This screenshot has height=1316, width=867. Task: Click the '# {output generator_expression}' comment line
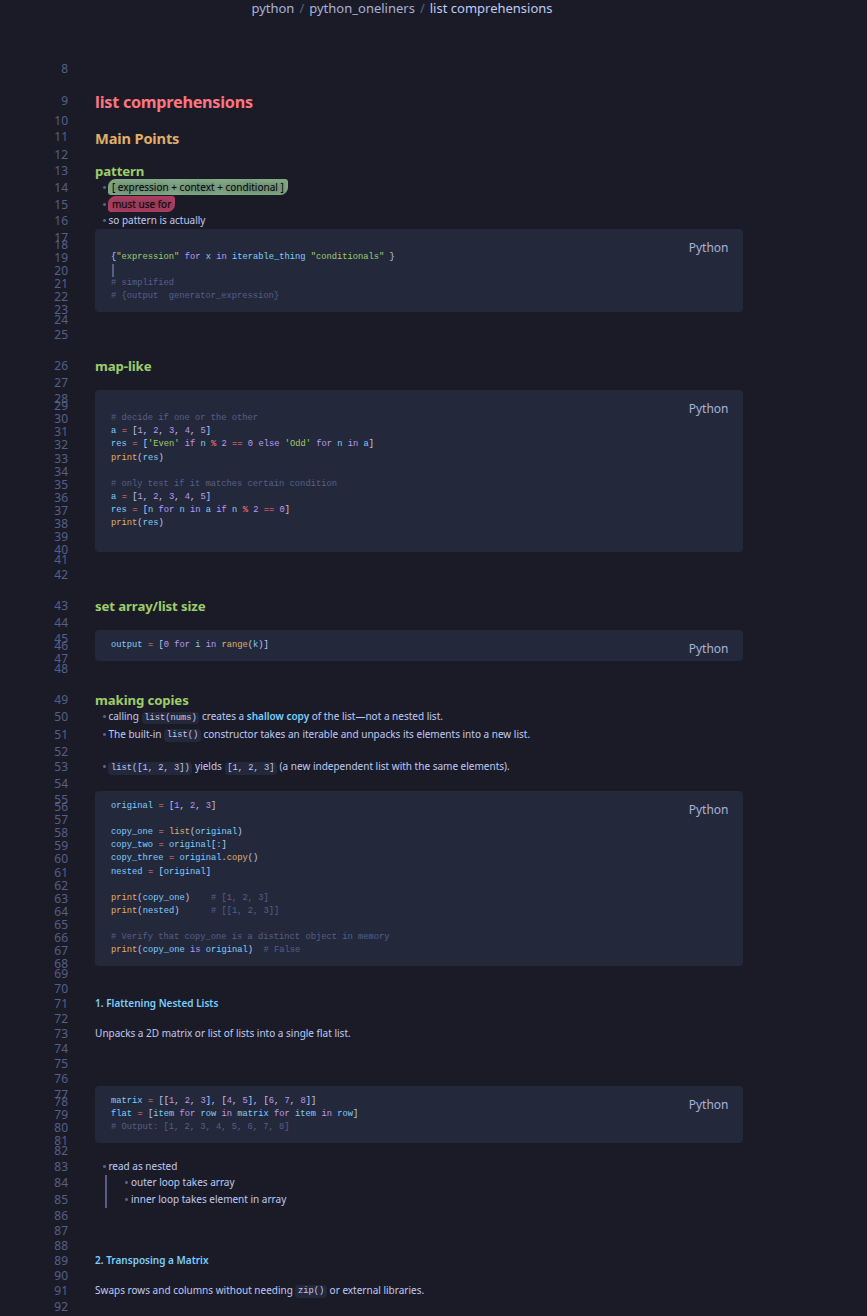click(195, 295)
